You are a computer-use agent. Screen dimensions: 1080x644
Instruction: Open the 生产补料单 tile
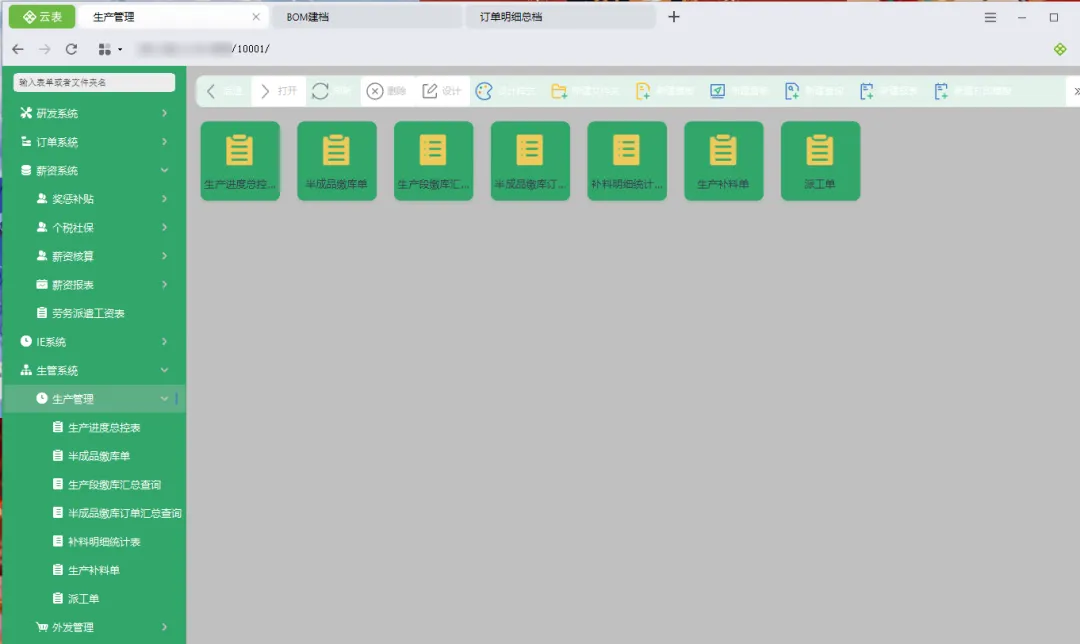pyautogui.click(x=724, y=161)
